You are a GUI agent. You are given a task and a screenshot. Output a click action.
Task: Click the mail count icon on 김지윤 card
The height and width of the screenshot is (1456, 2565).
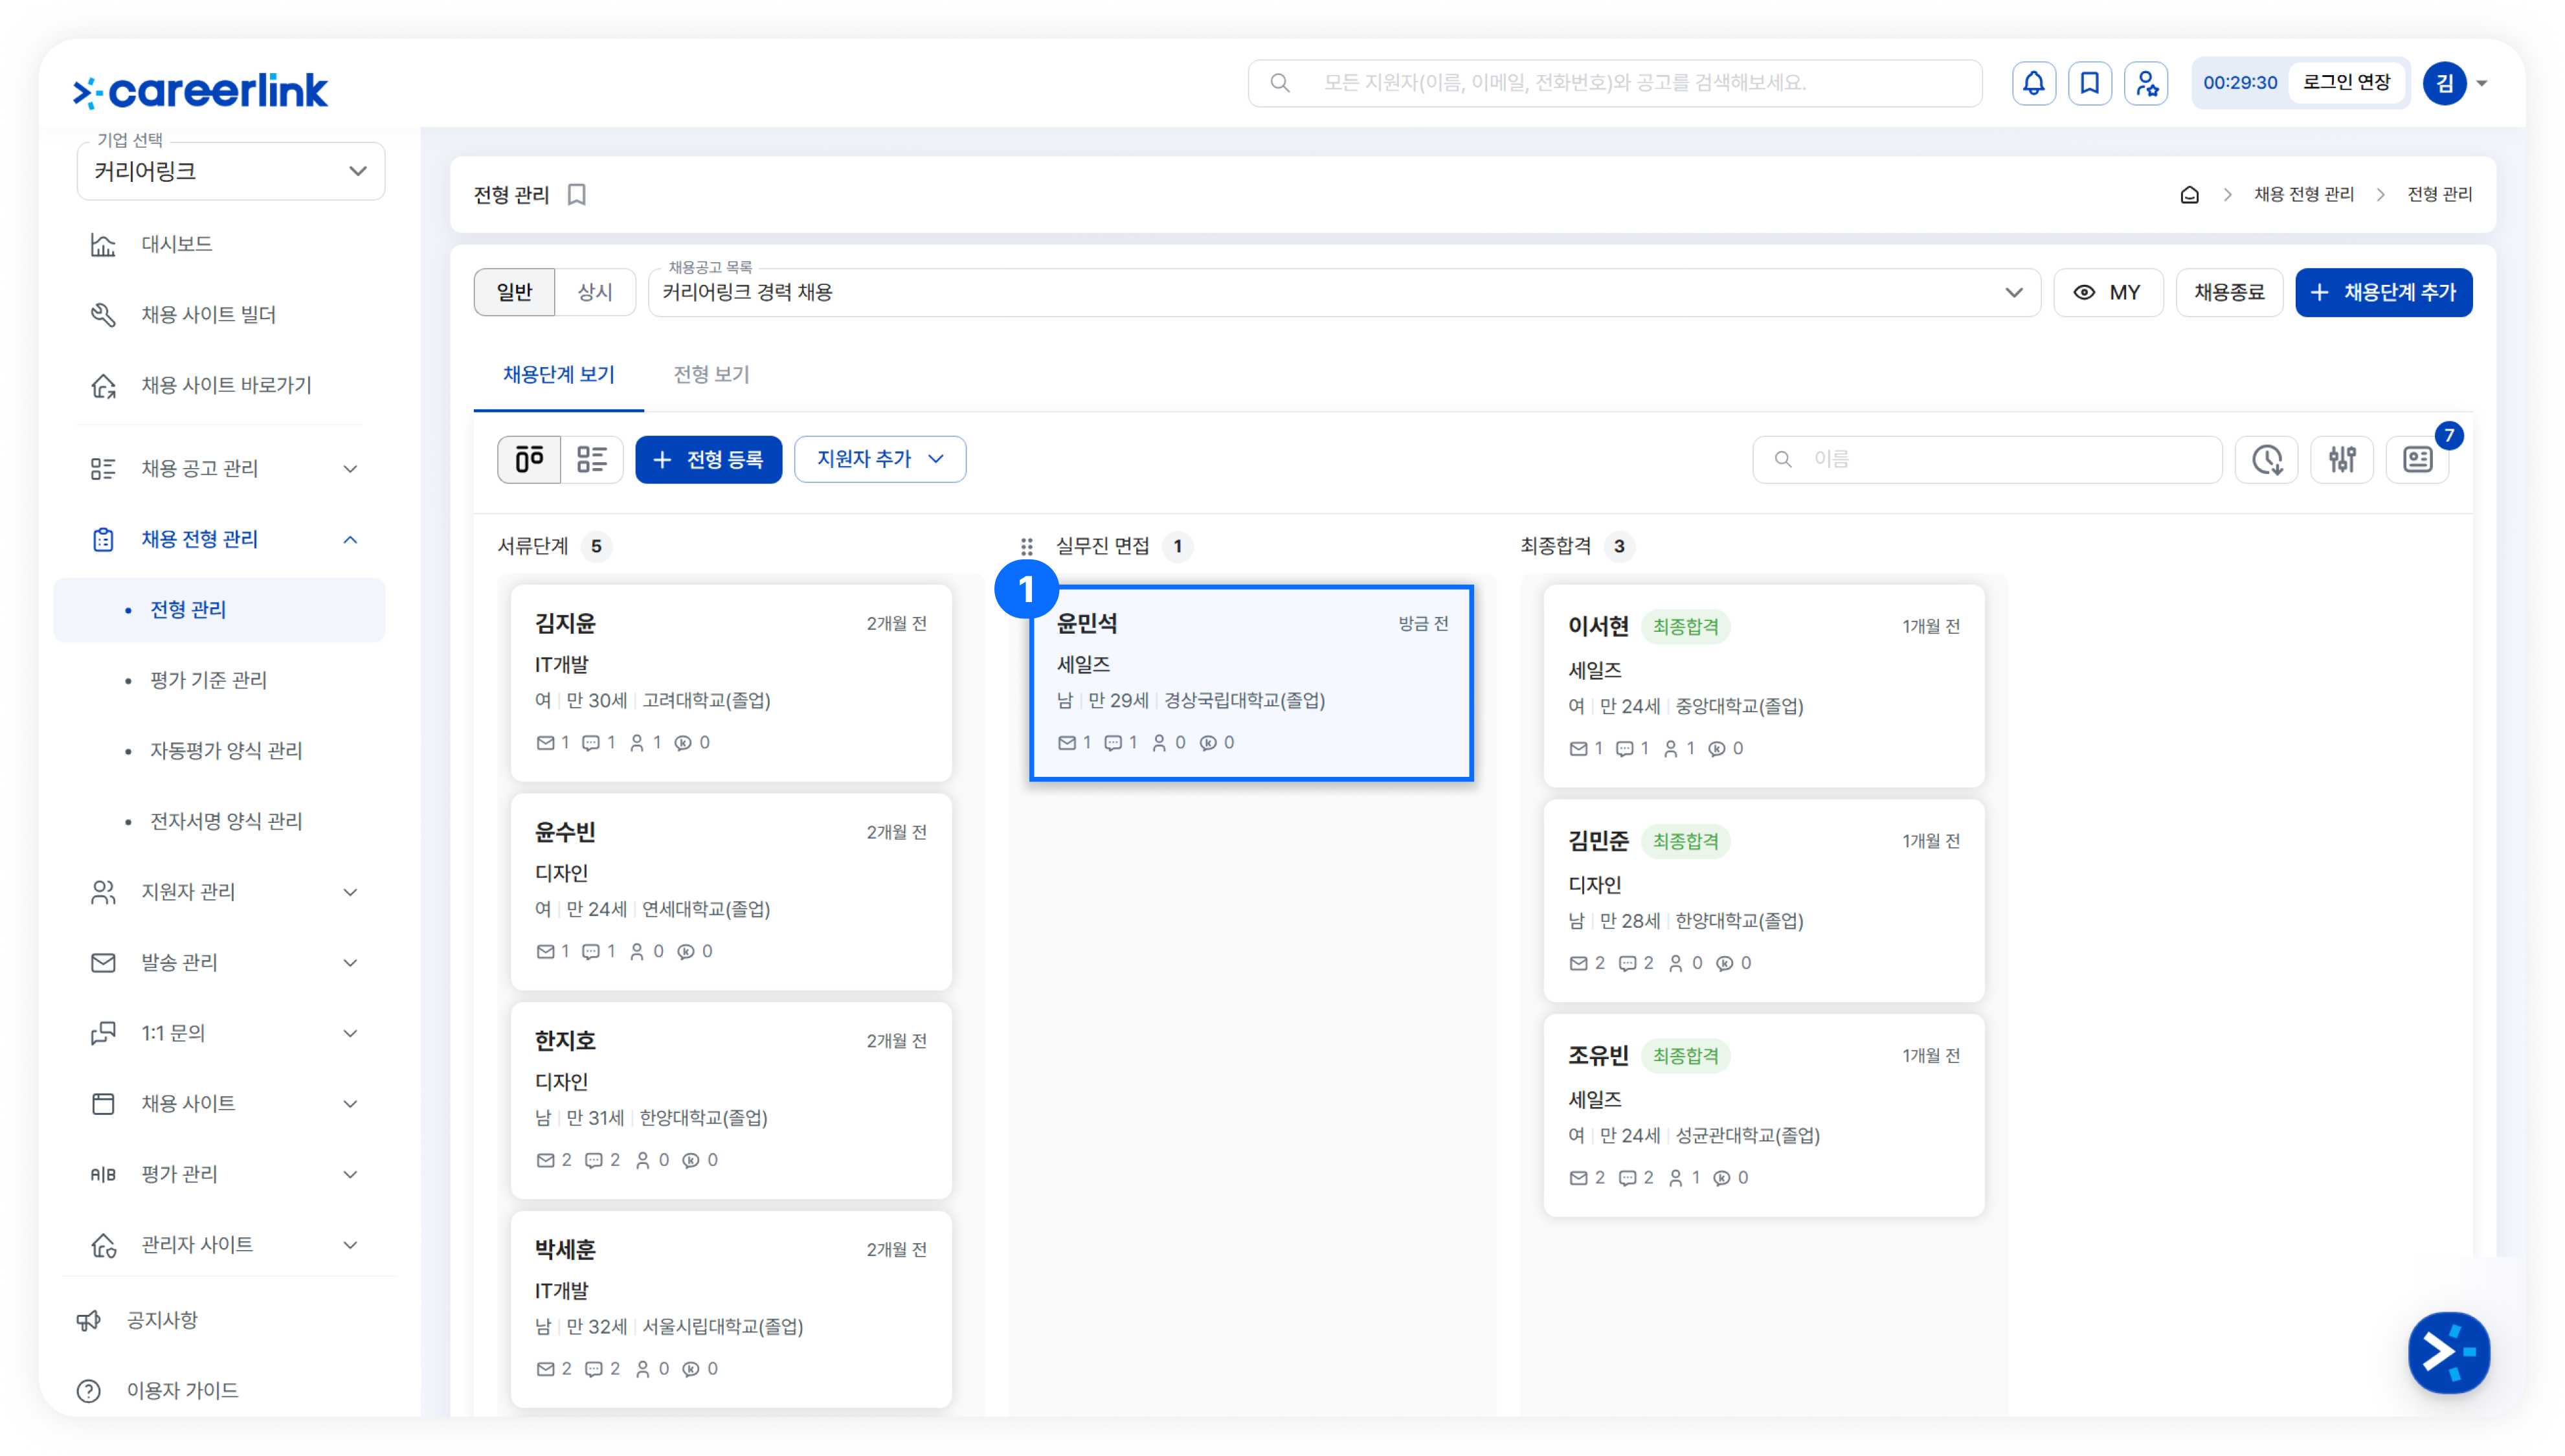click(x=545, y=743)
